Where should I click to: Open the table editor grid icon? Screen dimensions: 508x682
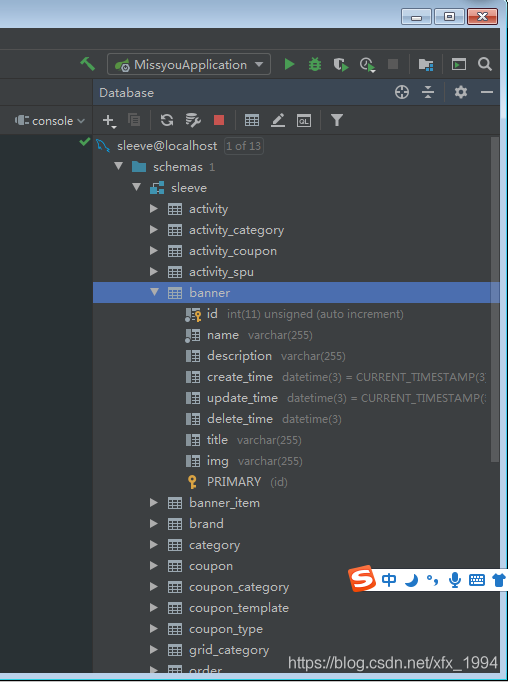click(252, 120)
